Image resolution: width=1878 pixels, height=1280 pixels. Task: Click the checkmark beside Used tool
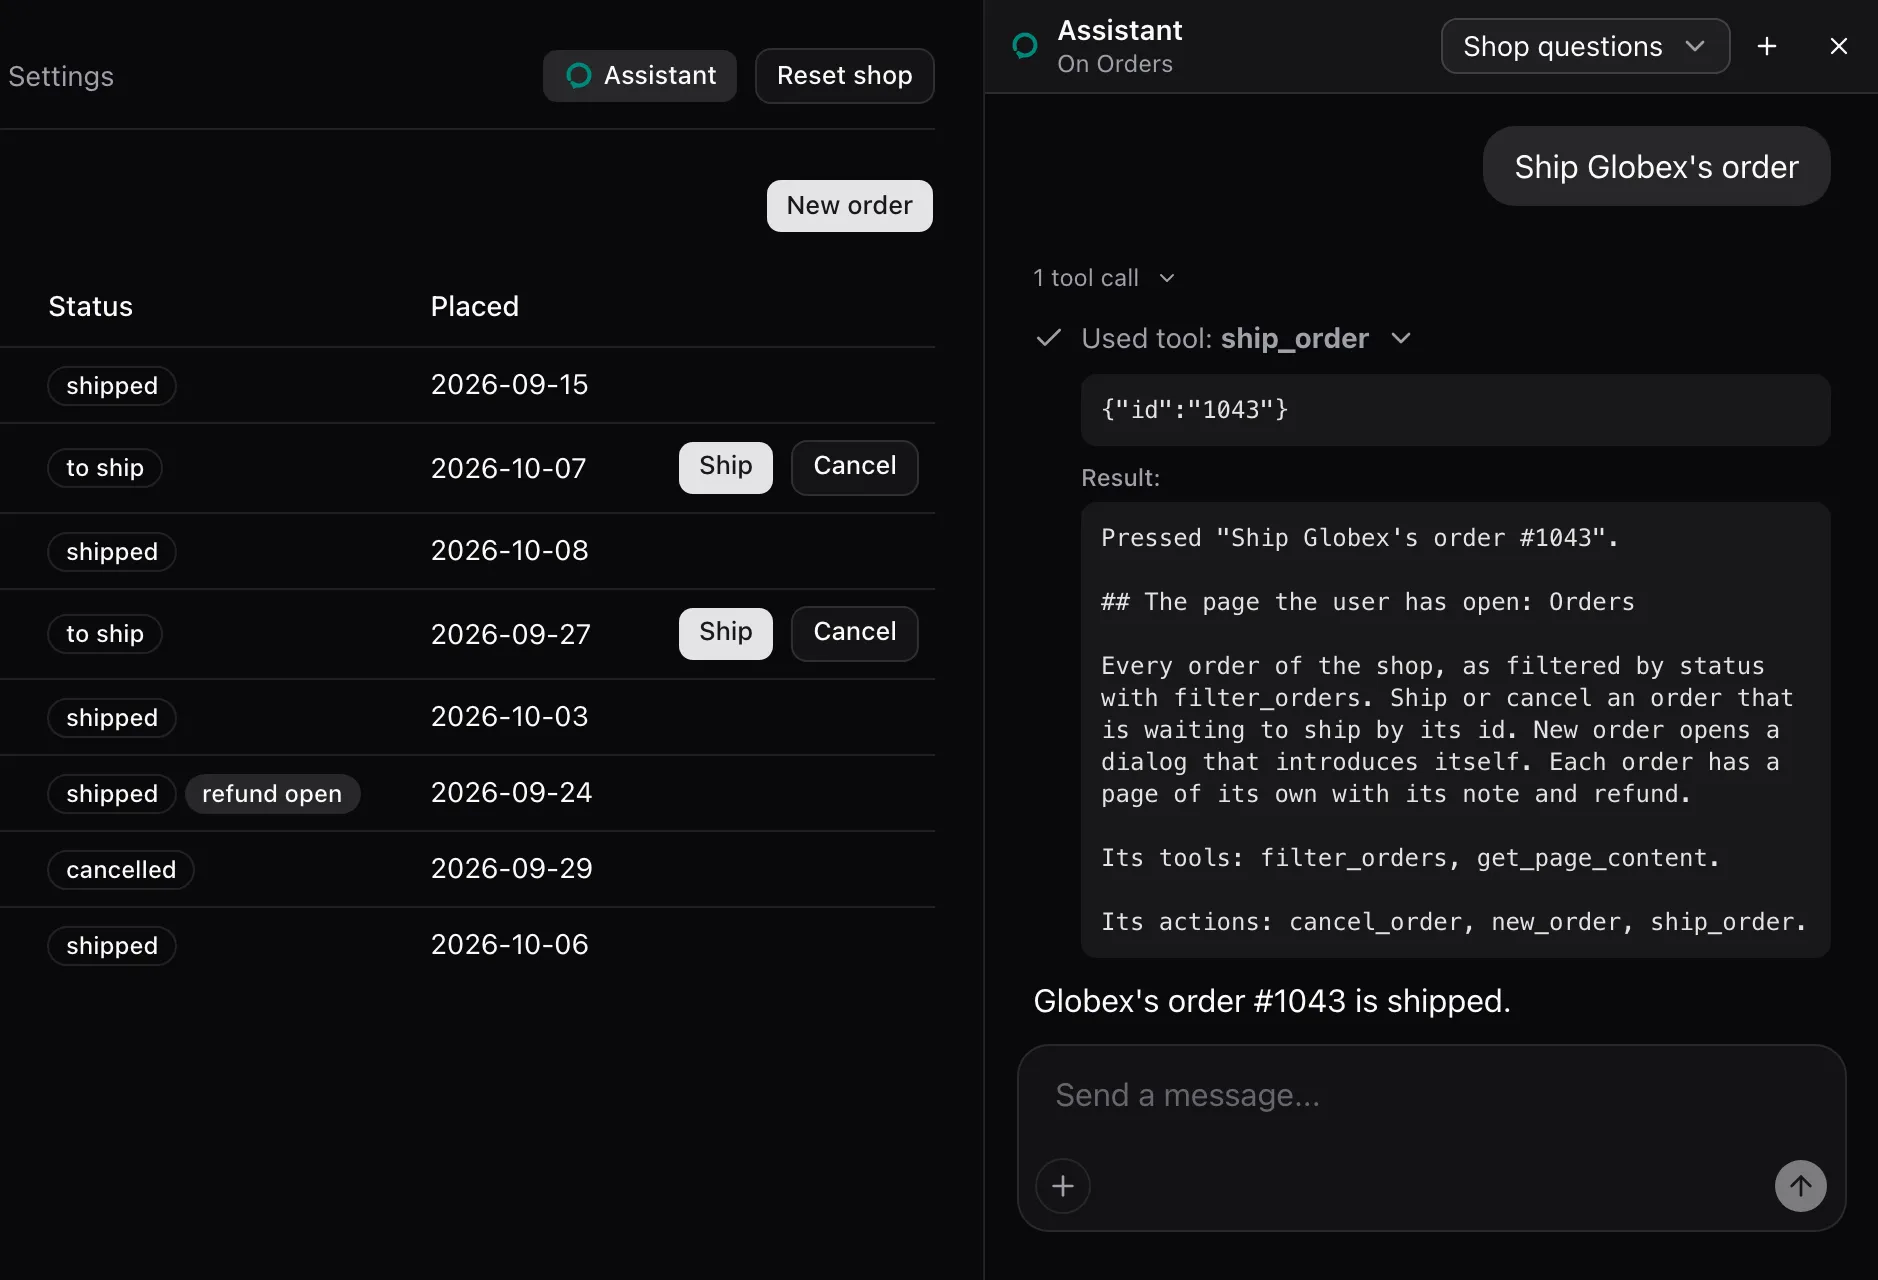coord(1048,338)
